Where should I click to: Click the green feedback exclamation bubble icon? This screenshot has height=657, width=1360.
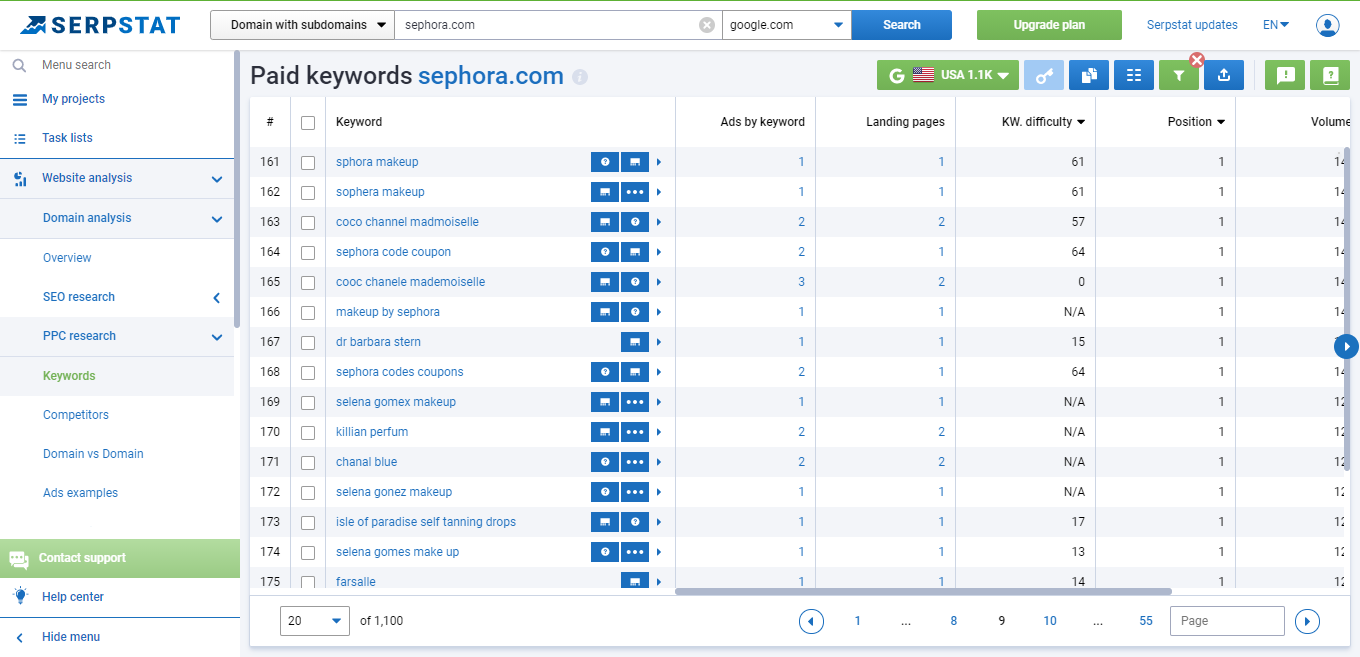[1285, 75]
